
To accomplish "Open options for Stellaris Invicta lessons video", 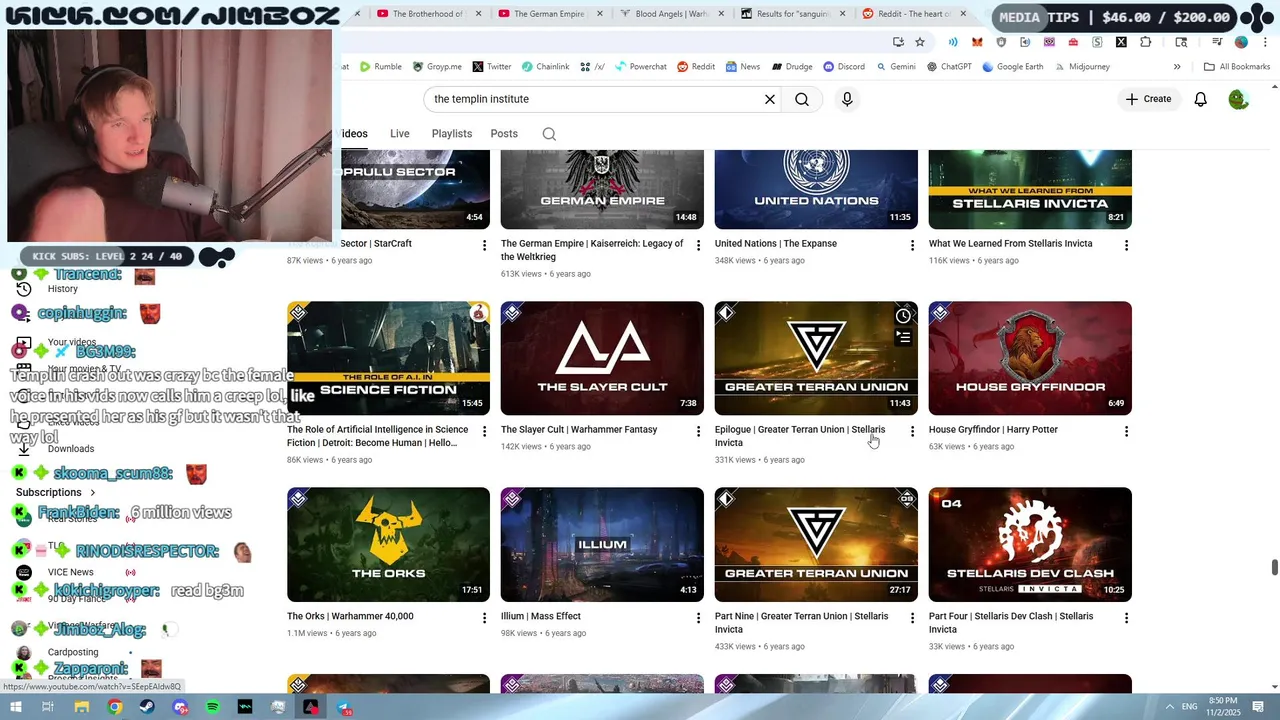I will tap(1126, 246).
